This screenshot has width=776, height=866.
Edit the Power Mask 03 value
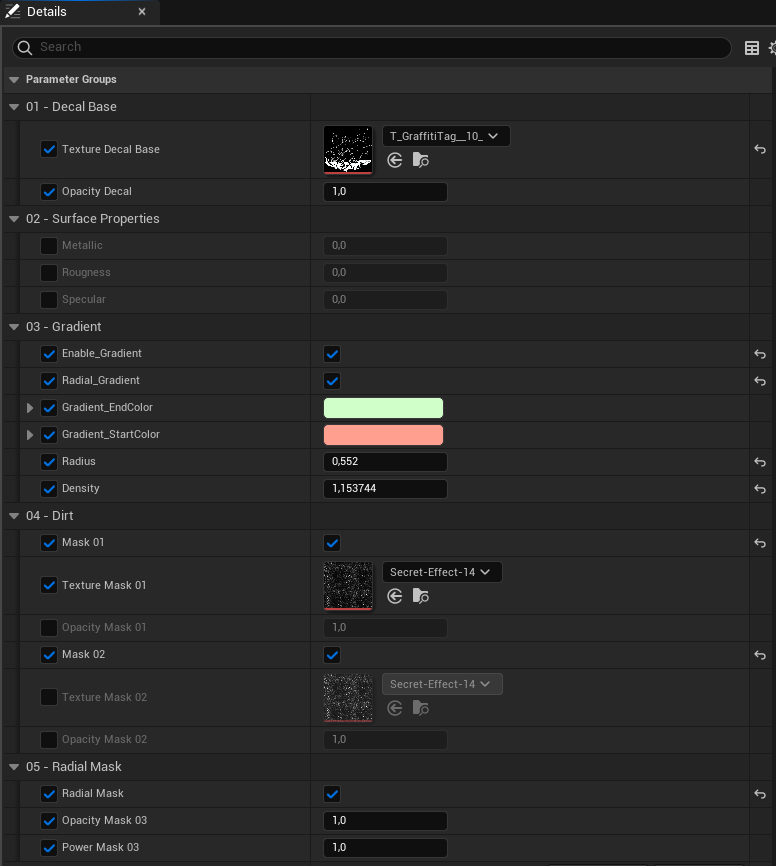pyautogui.click(x=386, y=848)
